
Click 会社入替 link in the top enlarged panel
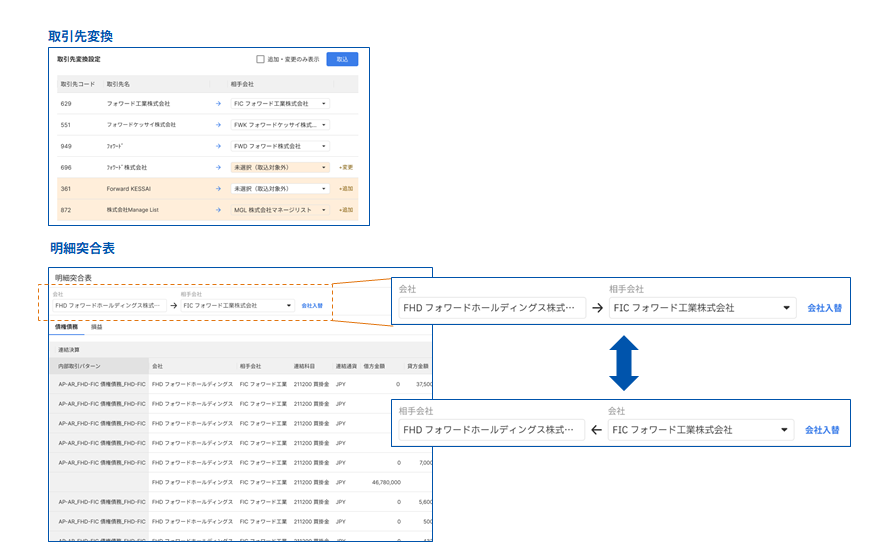click(824, 308)
